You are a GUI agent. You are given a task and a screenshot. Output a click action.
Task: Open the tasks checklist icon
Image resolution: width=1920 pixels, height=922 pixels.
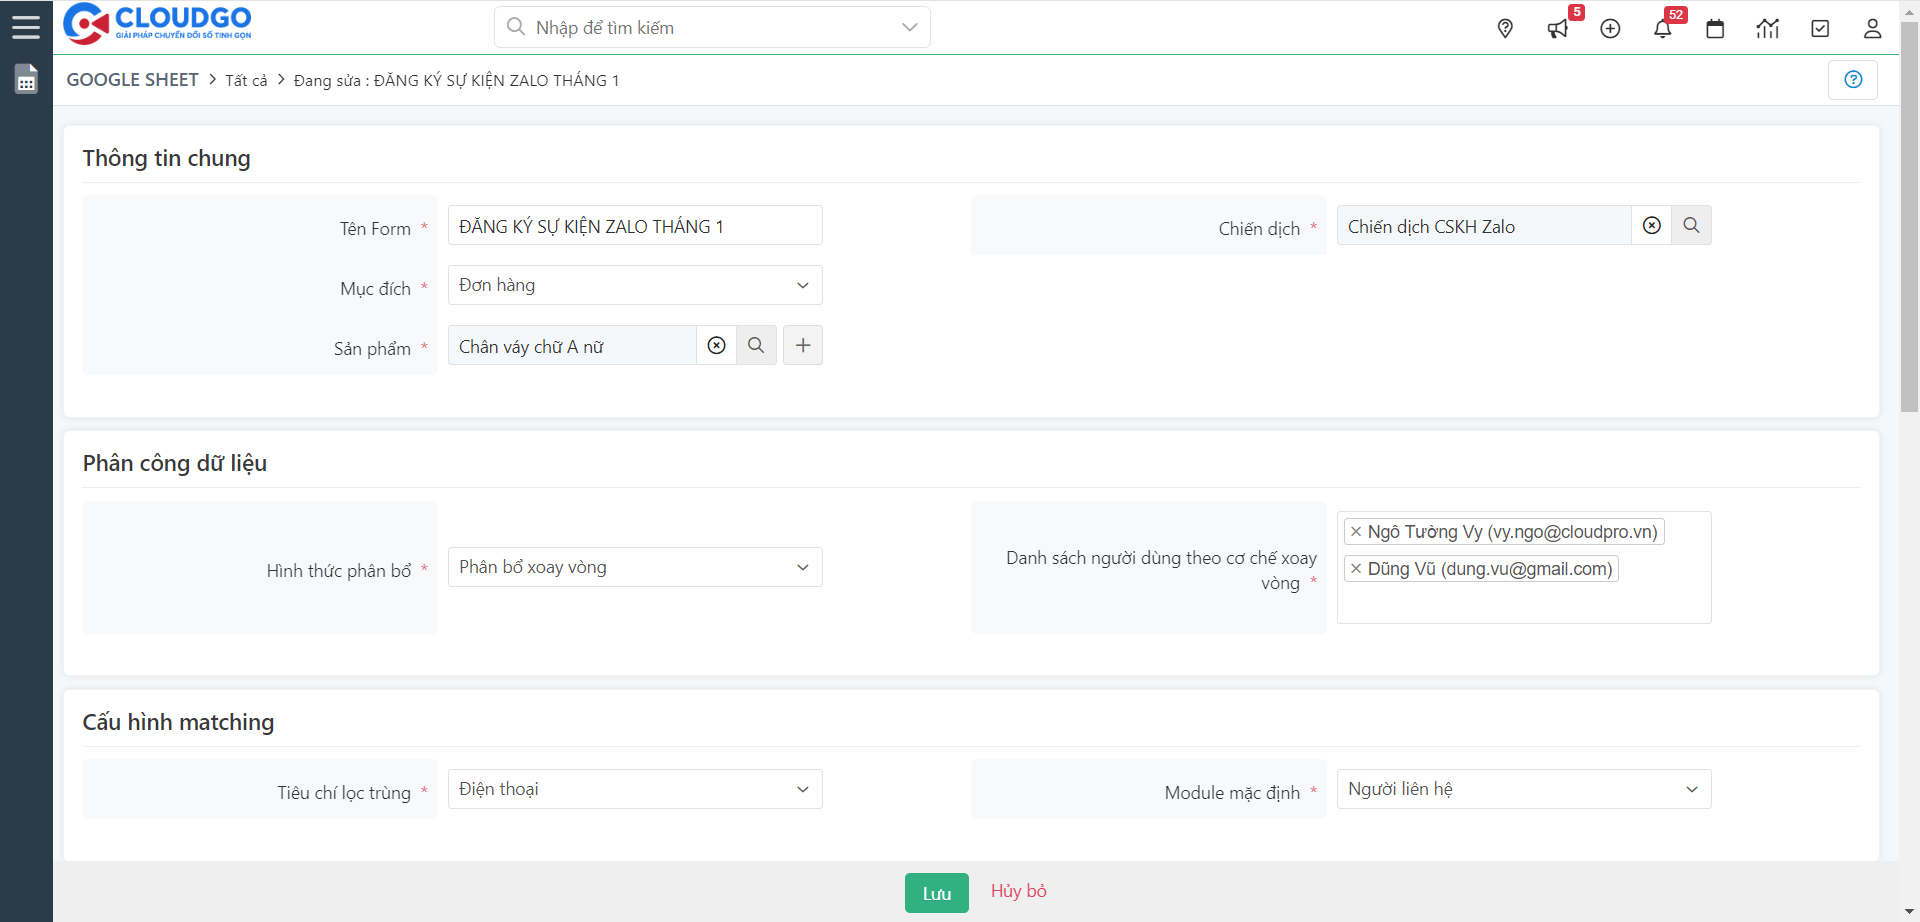click(1820, 29)
